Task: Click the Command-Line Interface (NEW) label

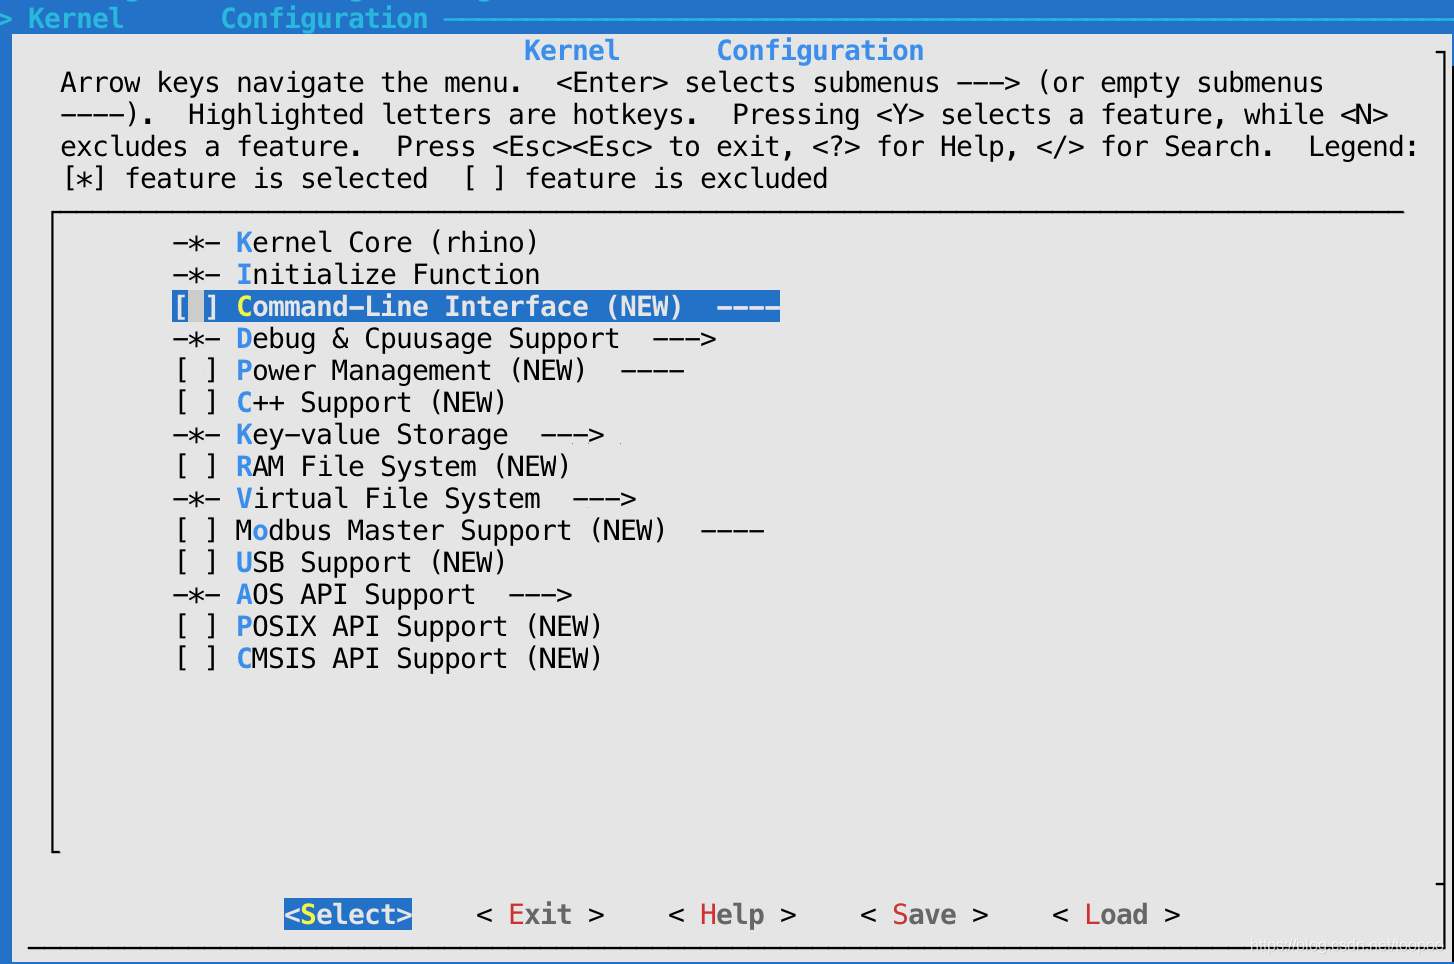Action: click(x=459, y=307)
